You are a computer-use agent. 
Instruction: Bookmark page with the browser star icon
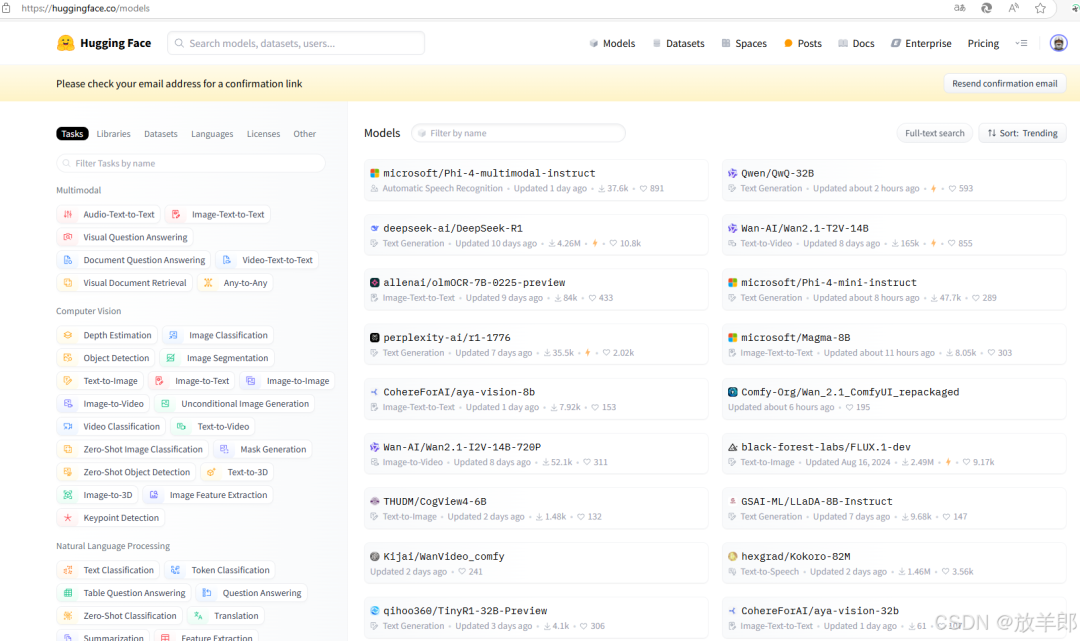(x=1040, y=8)
